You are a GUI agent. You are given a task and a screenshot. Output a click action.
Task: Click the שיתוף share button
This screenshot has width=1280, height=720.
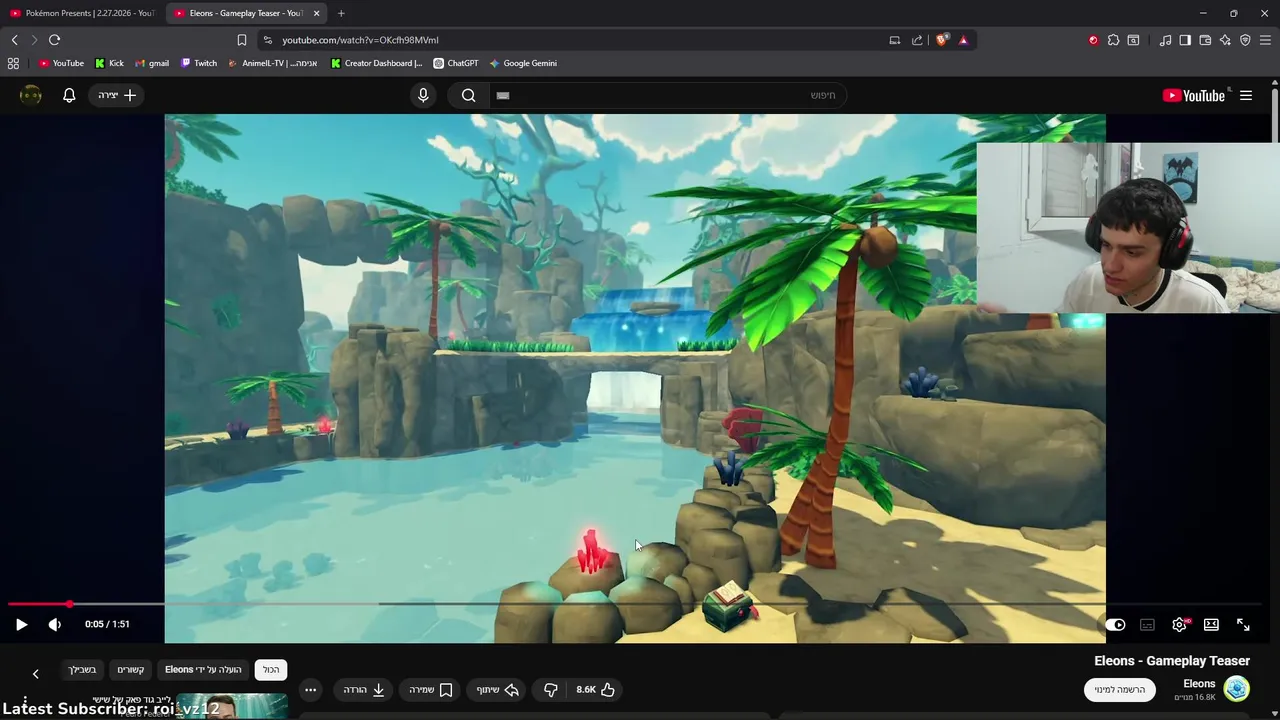pyautogui.click(x=497, y=689)
